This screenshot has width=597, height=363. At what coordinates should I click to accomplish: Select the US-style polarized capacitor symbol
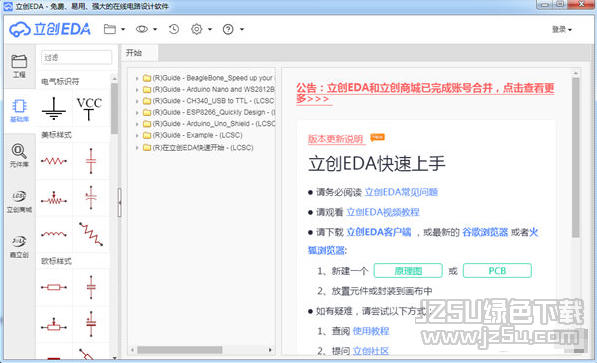coord(91,197)
